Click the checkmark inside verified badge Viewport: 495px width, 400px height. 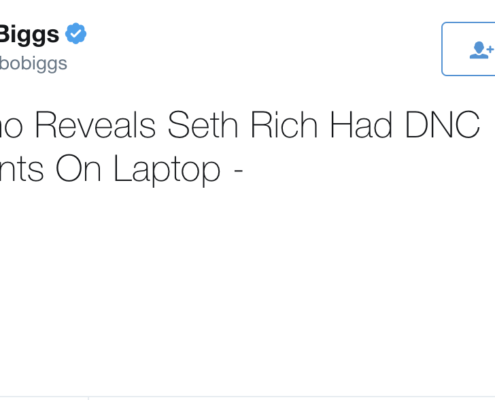point(76,33)
